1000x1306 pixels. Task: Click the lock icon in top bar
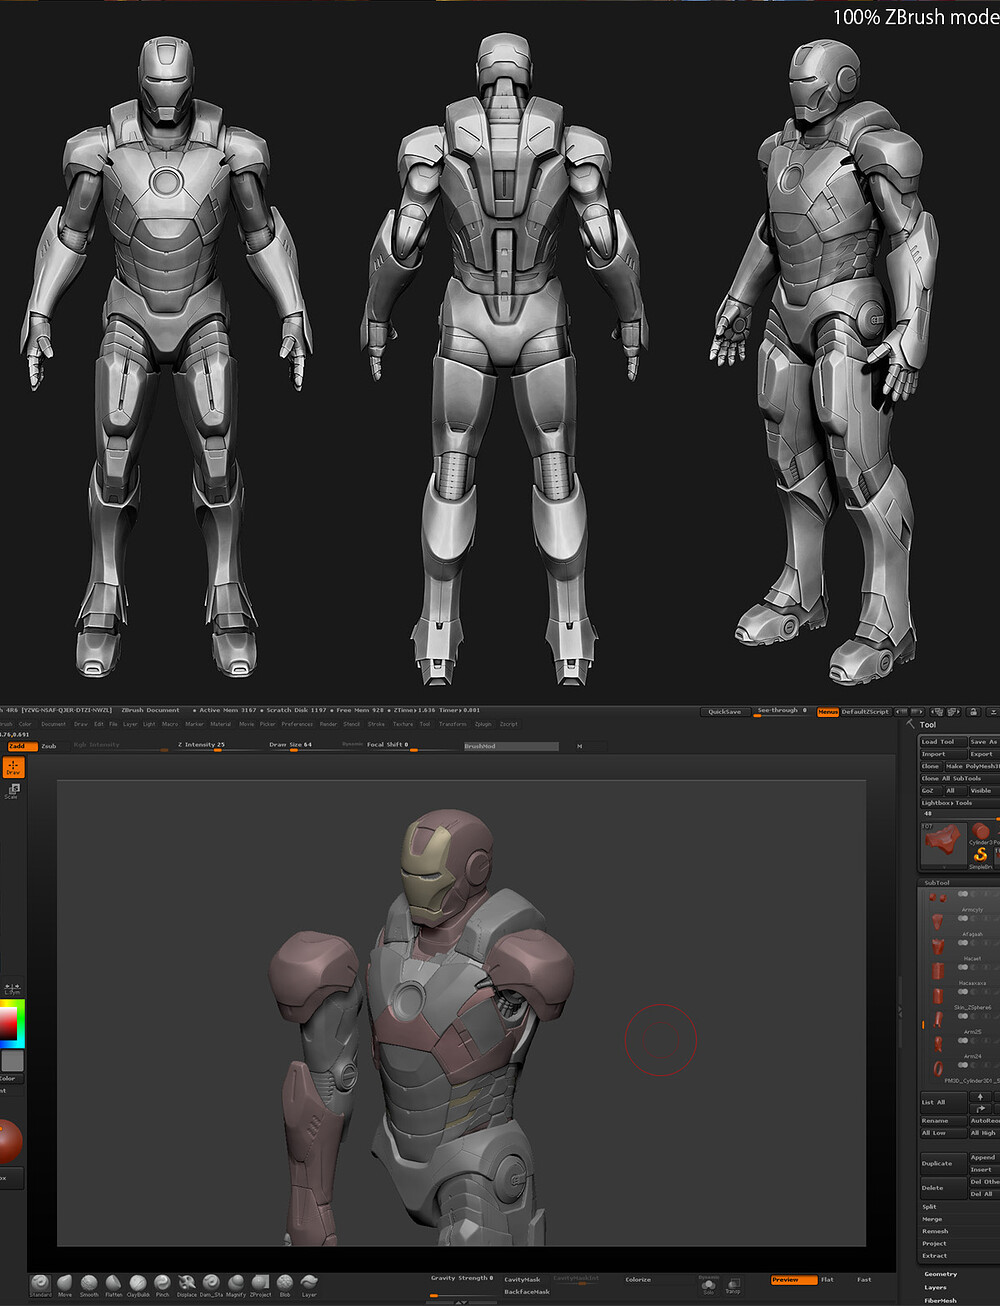[x=972, y=712]
